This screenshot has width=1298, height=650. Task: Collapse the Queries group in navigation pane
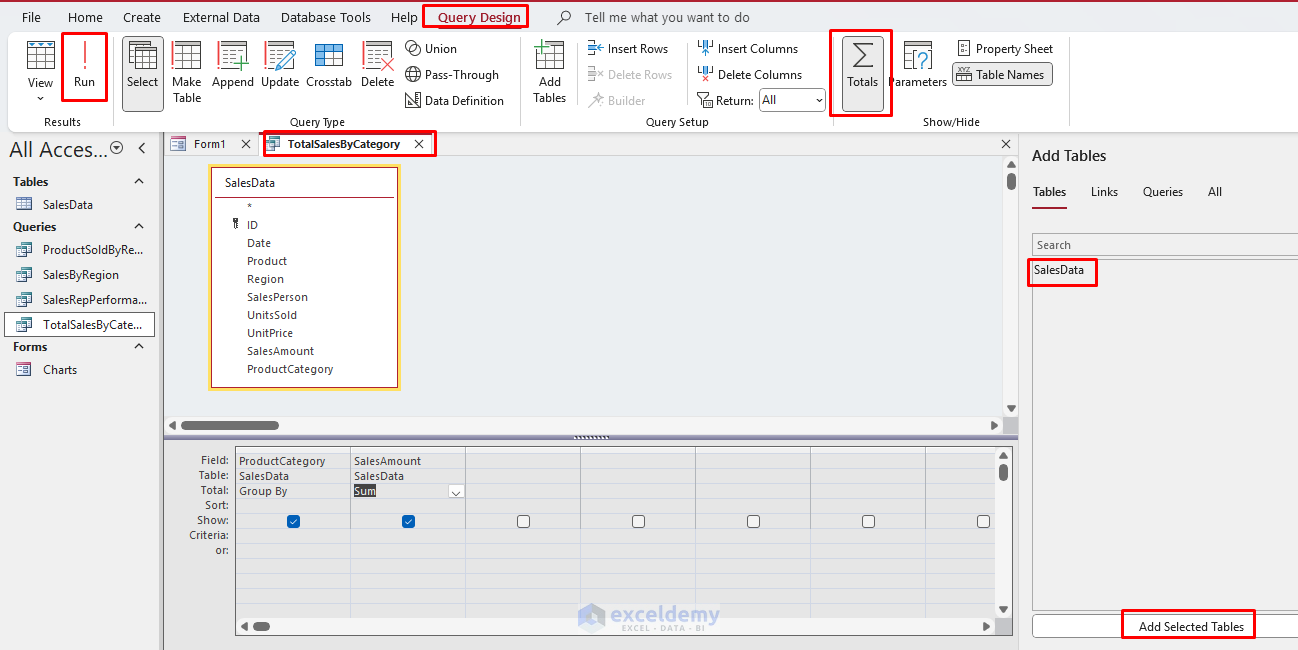click(x=139, y=226)
